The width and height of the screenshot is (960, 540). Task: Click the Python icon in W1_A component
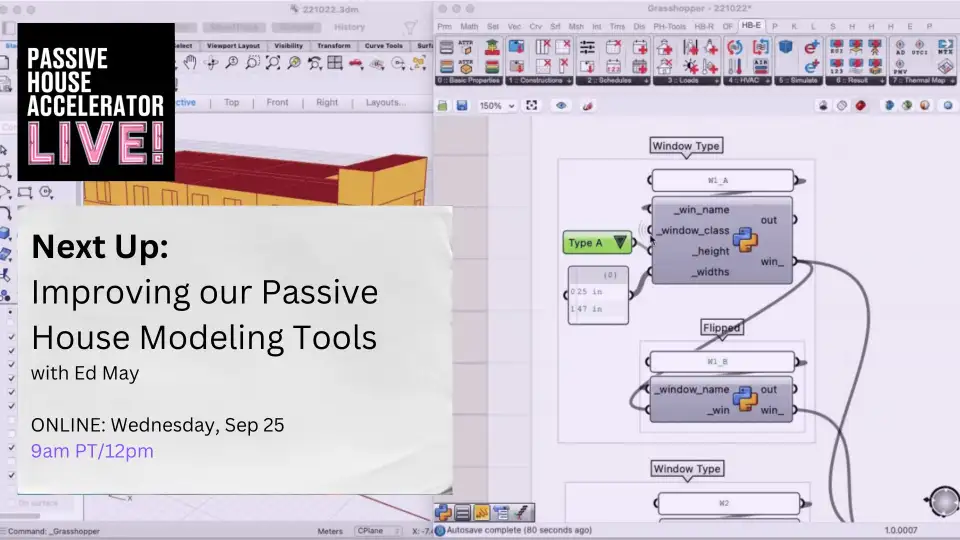tap(744, 240)
